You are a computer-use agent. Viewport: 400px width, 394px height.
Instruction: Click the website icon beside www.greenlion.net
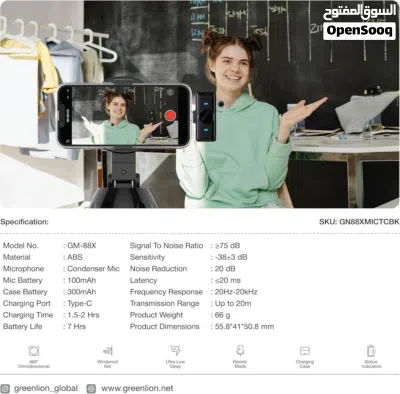pyautogui.click(x=91, y=389)
